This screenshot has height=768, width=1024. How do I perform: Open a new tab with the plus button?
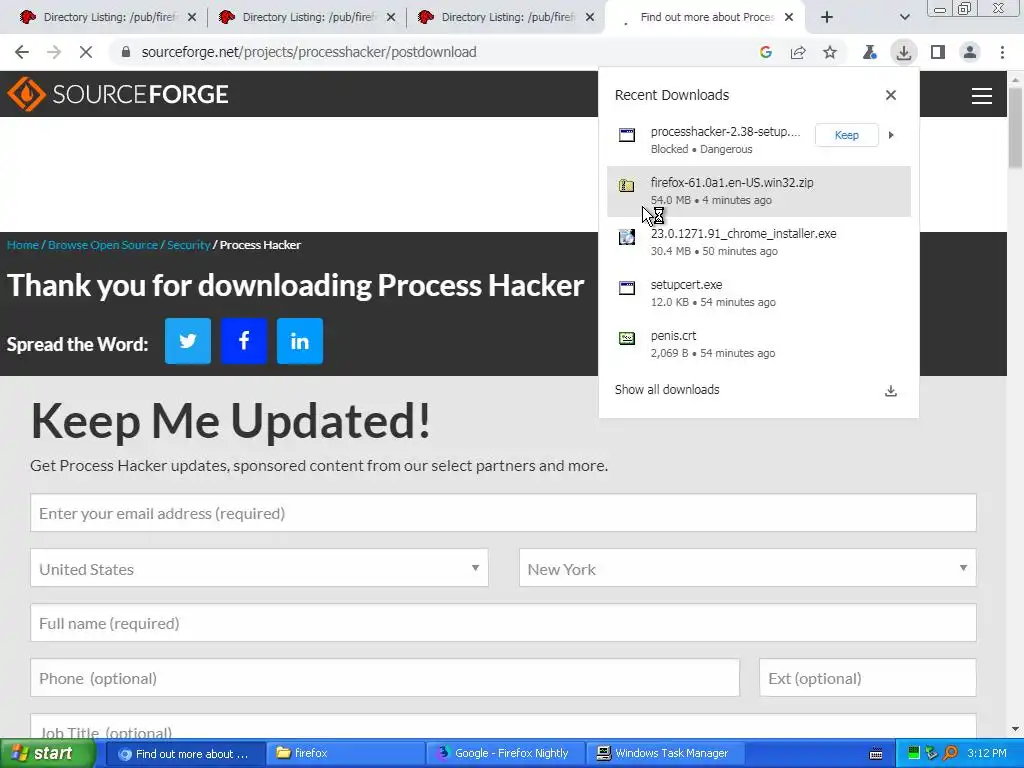(827, 18)
